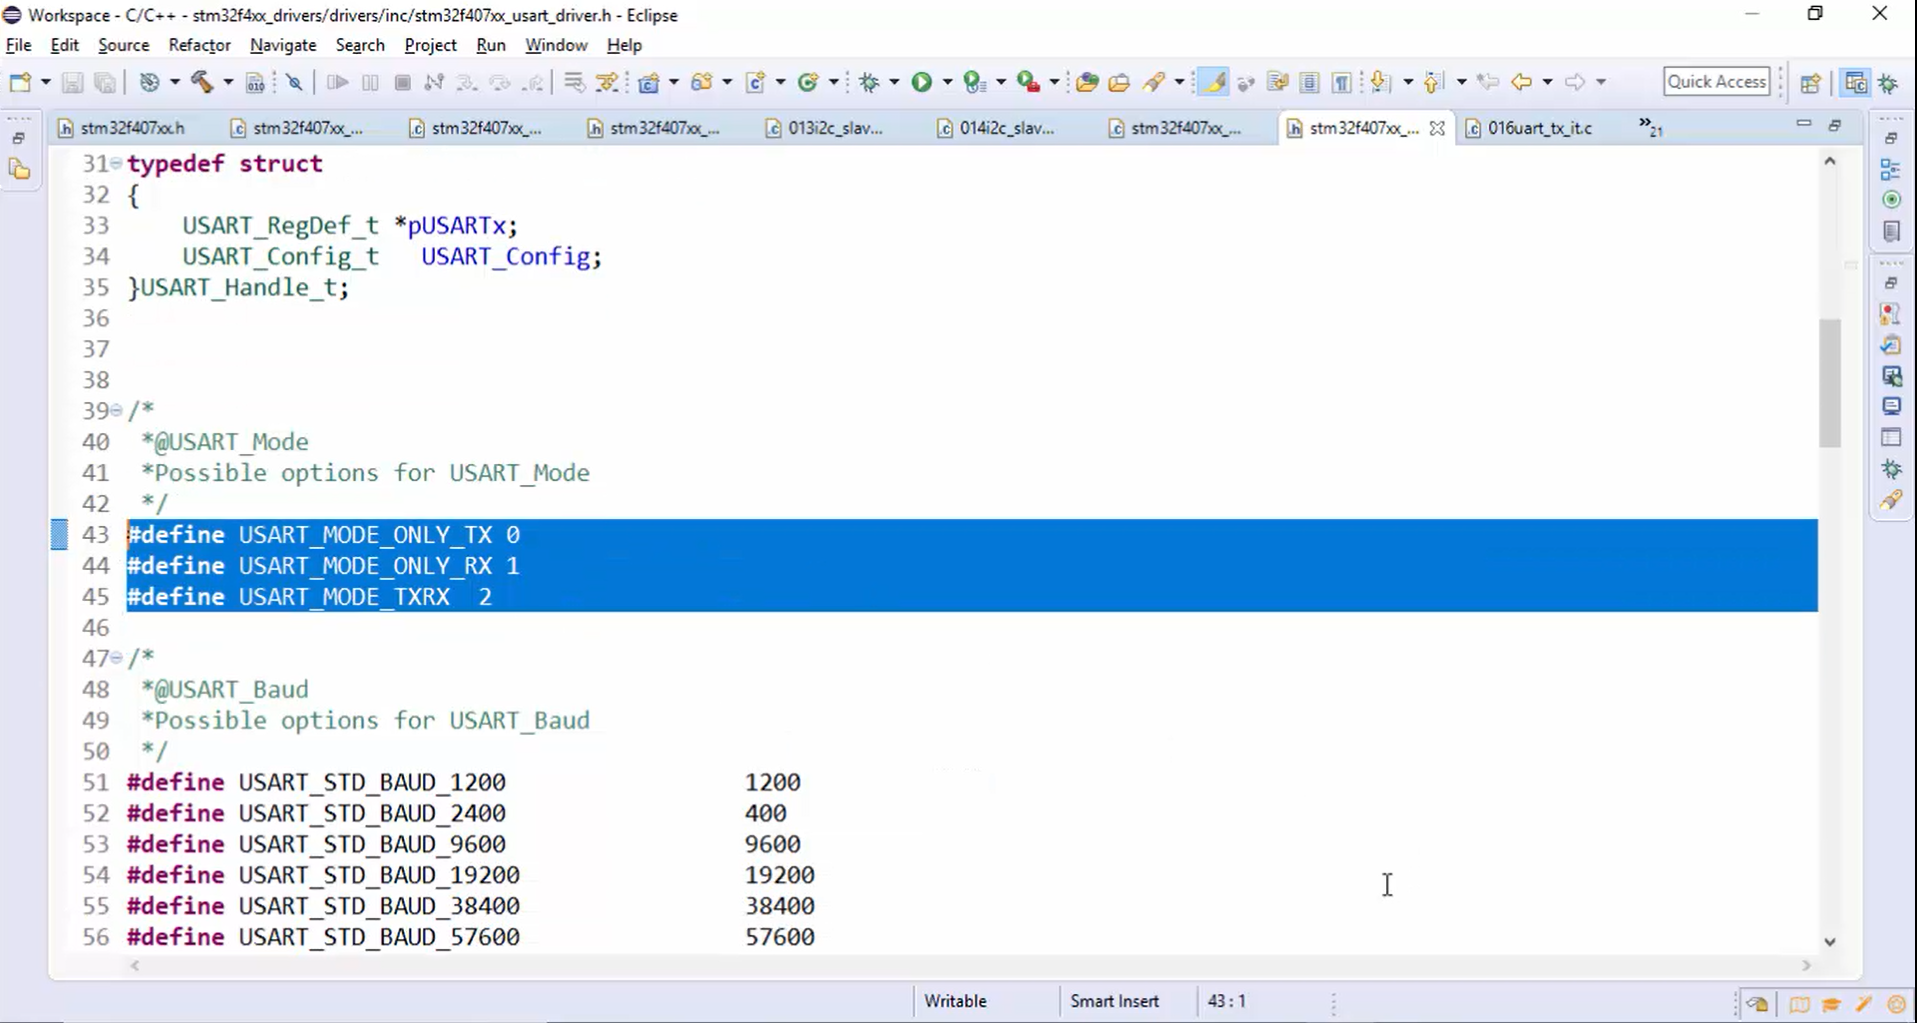Open dropdown beside Back arrow

(x=1547, y=82)
